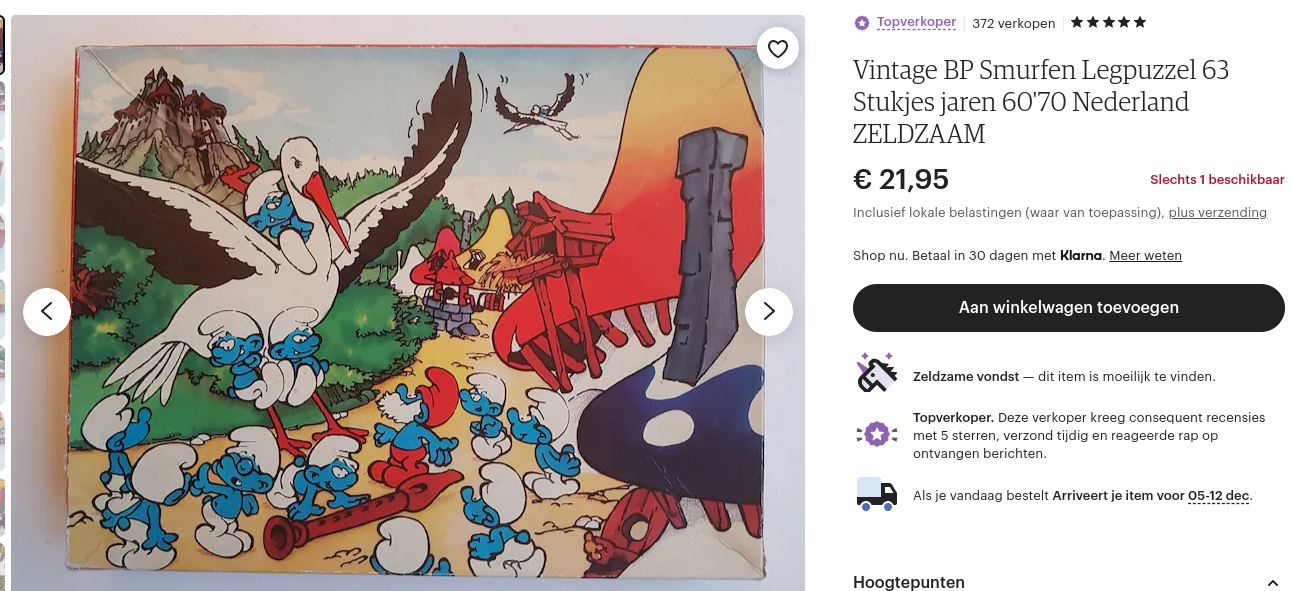The height and width of the screenshot is (591, 1291).
Task: Click the delivery truck icon
Action: click(x=876, y=493)
